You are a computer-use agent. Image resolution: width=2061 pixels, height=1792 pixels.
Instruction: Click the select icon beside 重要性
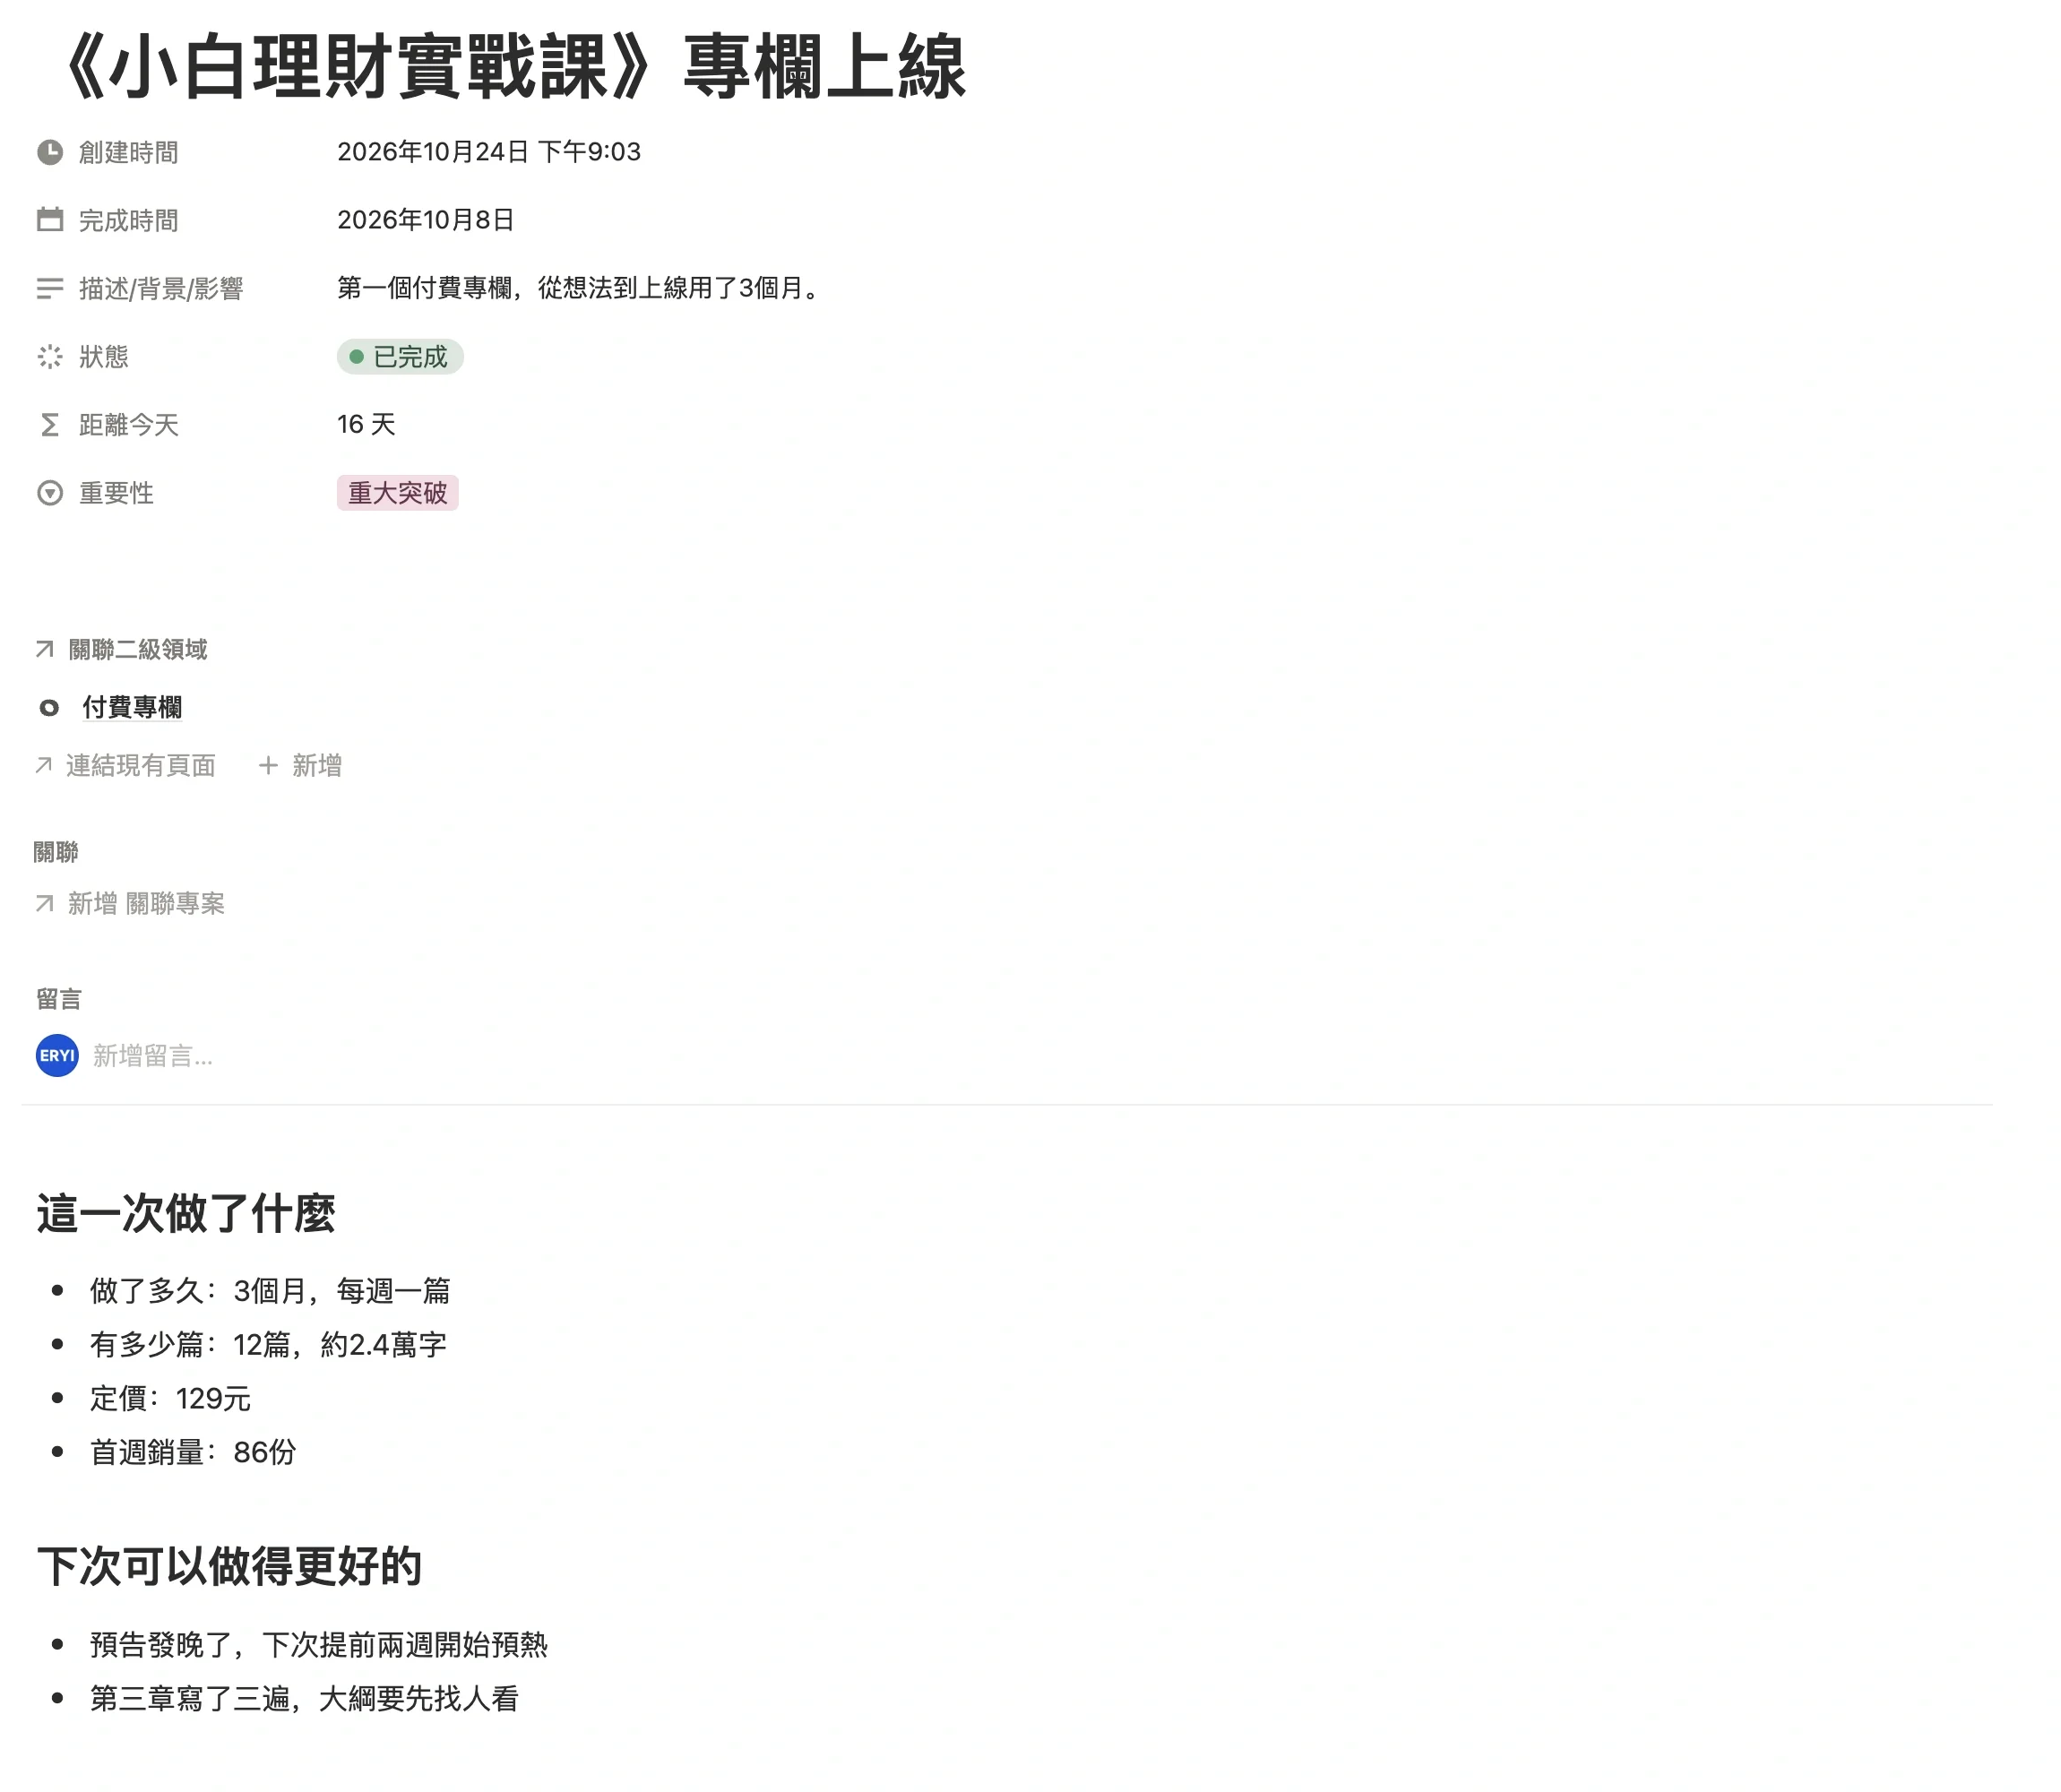click(x=50, y=493)
